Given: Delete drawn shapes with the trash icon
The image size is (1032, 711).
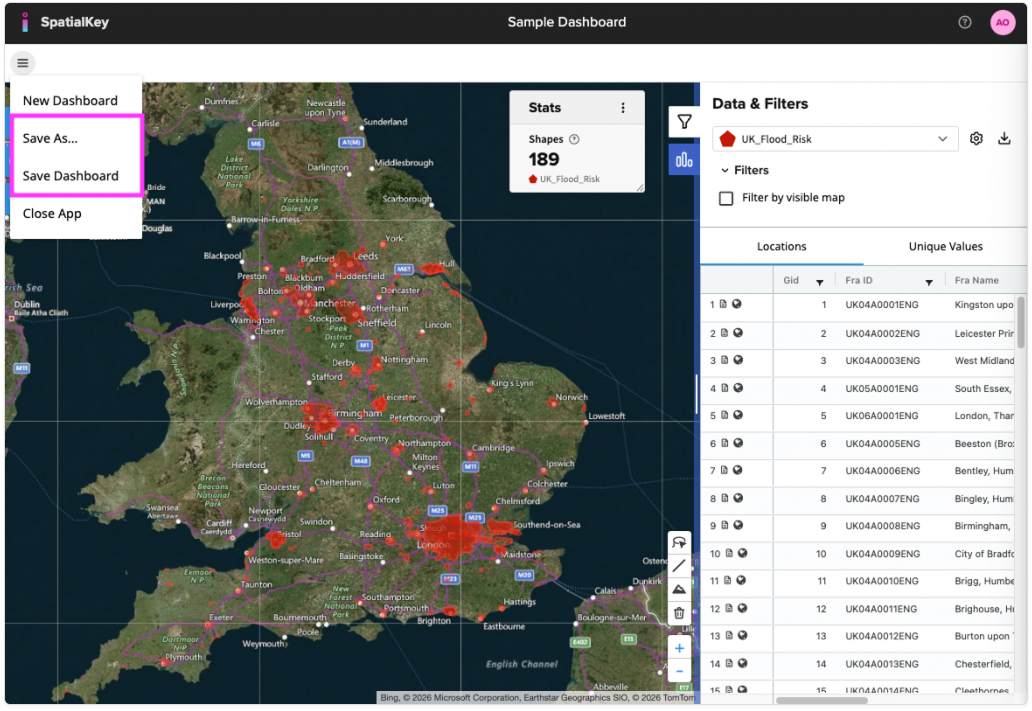Looking at the screenshot, I should [x=679, y=612].
